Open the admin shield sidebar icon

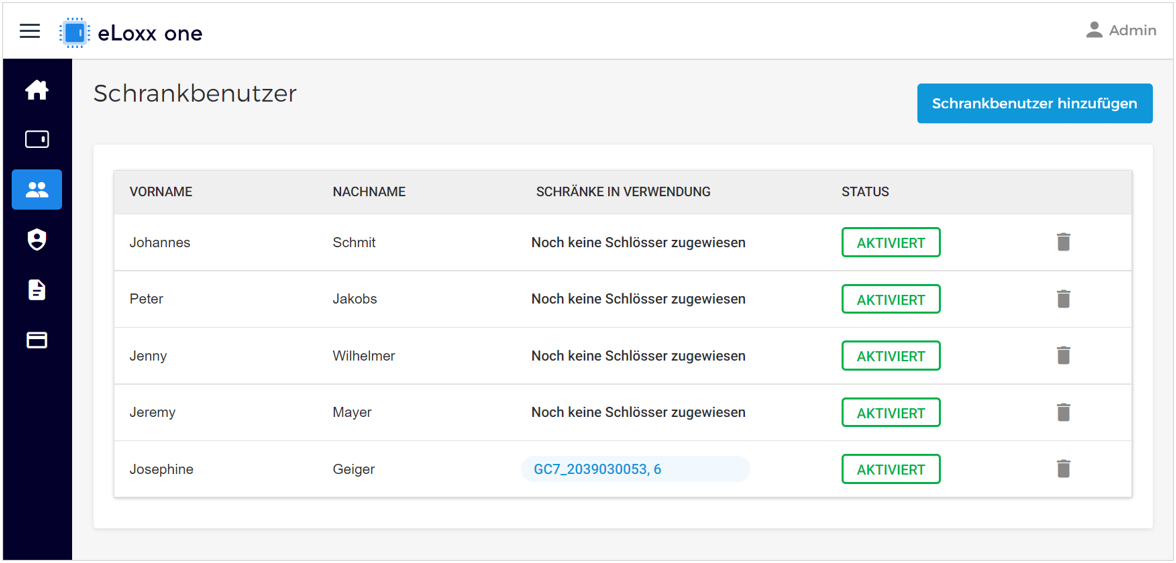(x=37, y=240)
